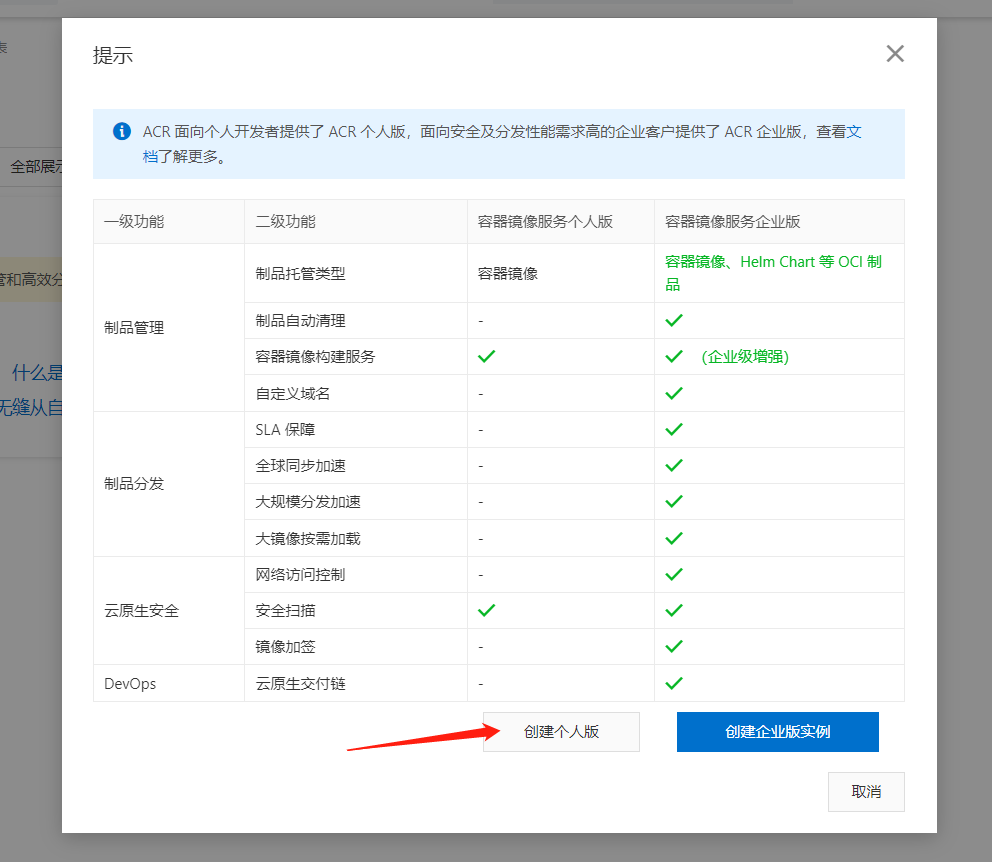Screen dimensions: 992x862
Task: Click the green 容器镜像、Helm Chart 等 OCI 制品 text
Action: pos(773,273)
